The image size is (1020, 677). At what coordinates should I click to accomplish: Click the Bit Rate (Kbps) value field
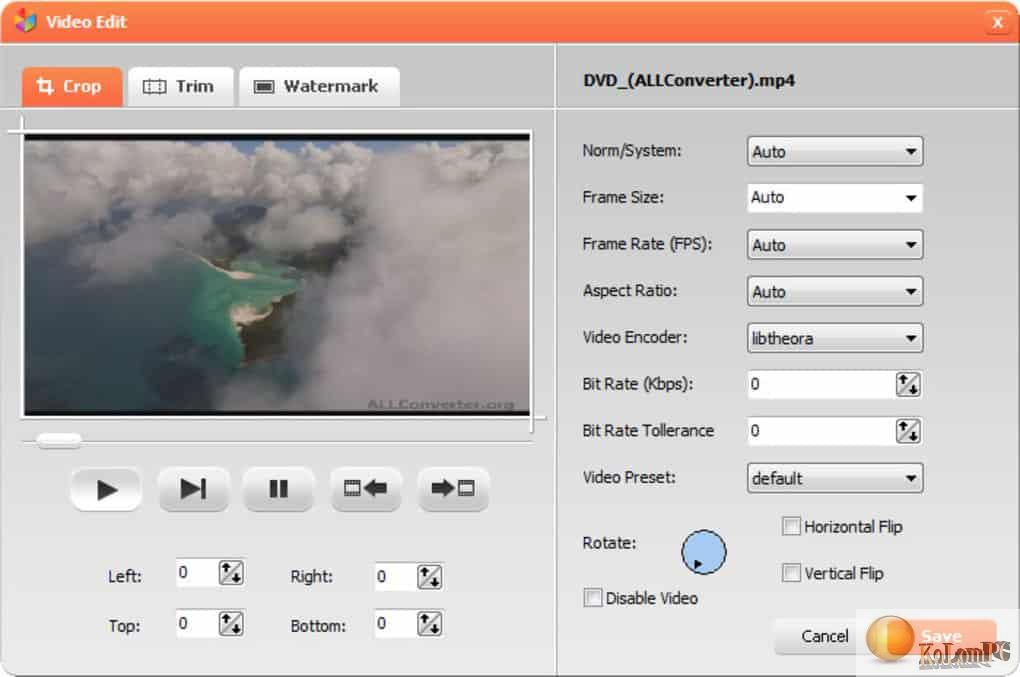[x=821, y=384]
